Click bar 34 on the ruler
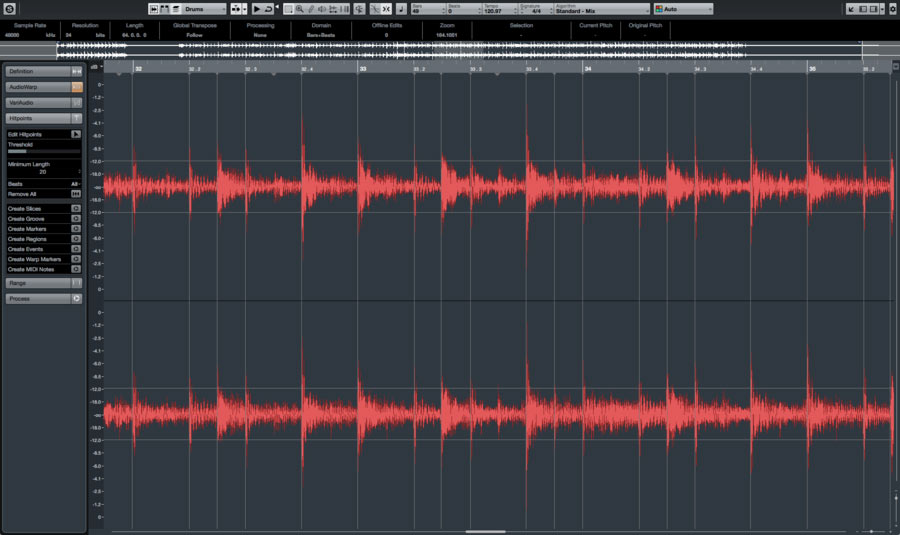Screen dimensions: 900x535 click(x=588, y=69)
